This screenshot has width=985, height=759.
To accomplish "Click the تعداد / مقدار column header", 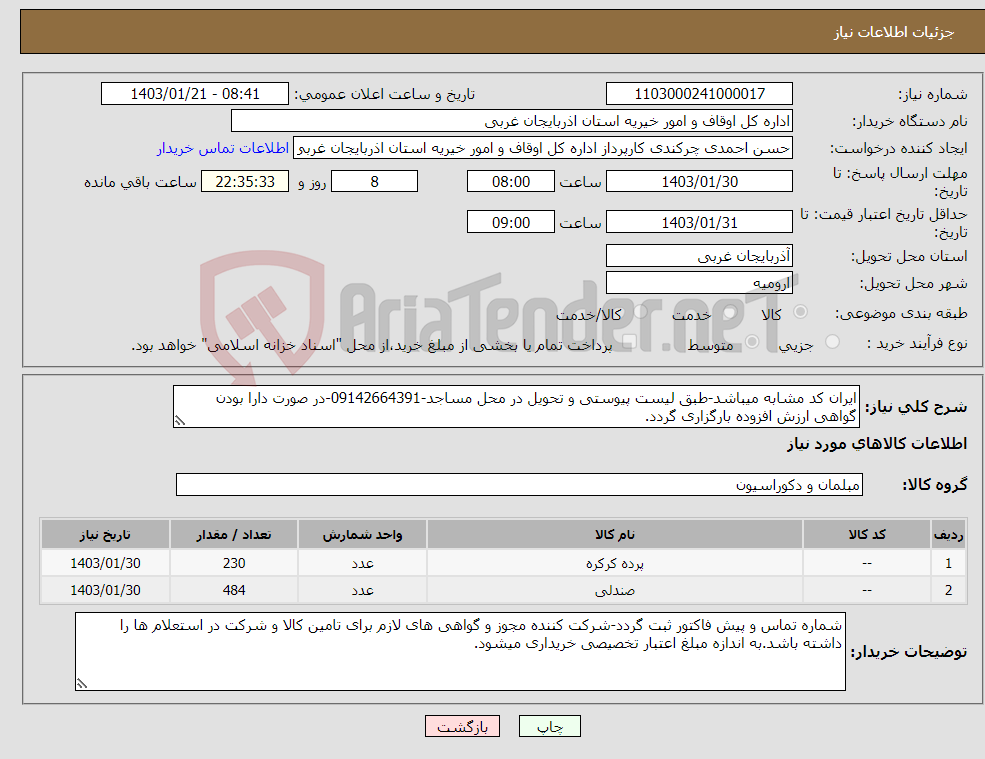I will (234, 535).
